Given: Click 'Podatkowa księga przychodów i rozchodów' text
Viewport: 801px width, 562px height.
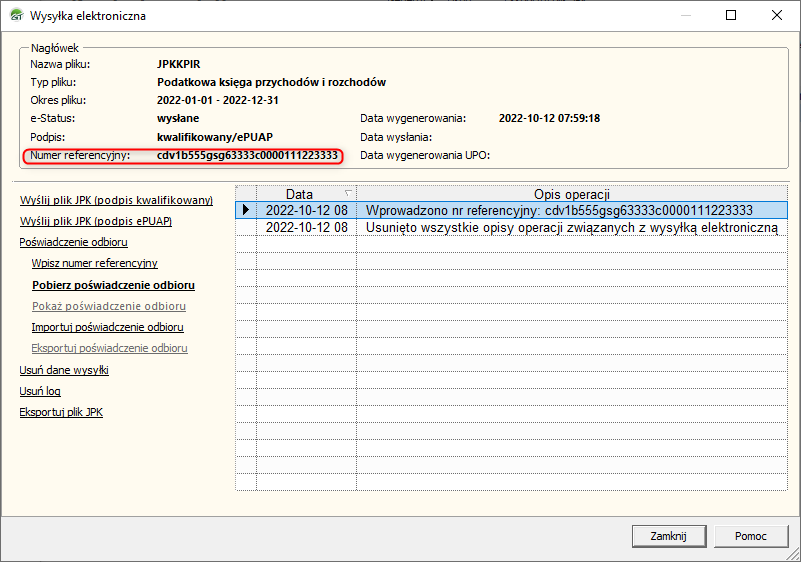Looking at the screenshot, I should click(271, 82).
